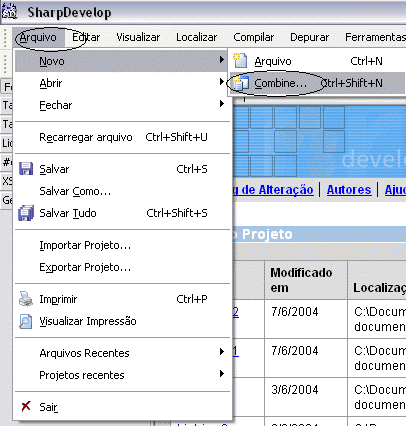Click the project link ending in 2
The width and height of the screenshot is (406, 426).
pyautogui.click(x=236, y=312)
